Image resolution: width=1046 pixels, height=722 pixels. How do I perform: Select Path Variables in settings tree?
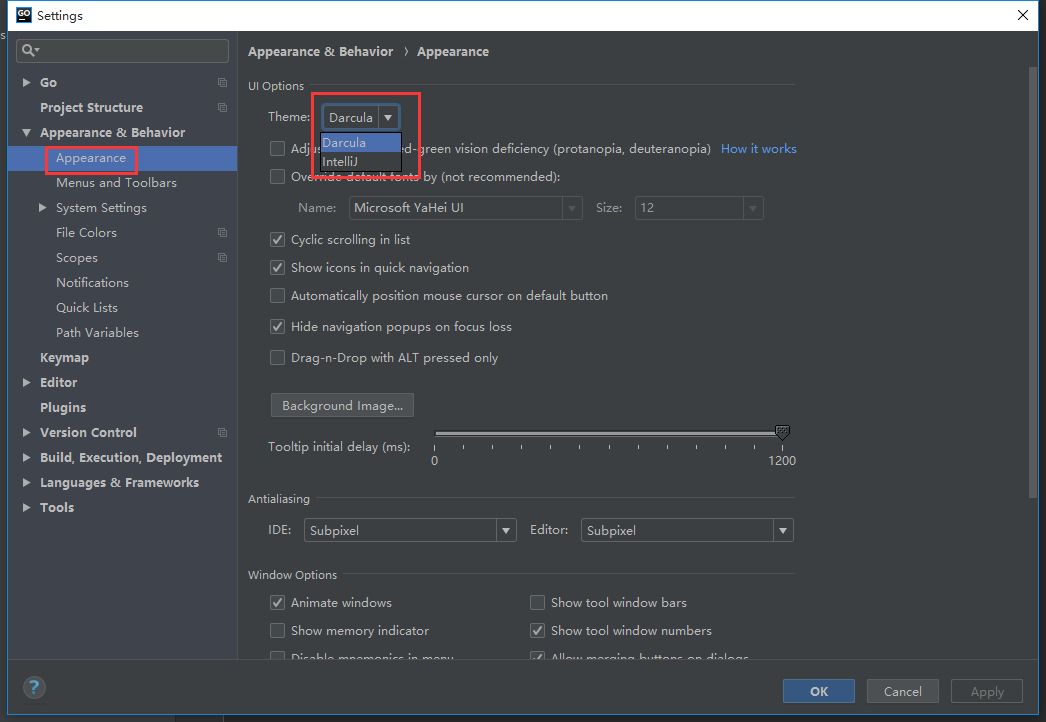click(97, 333)
